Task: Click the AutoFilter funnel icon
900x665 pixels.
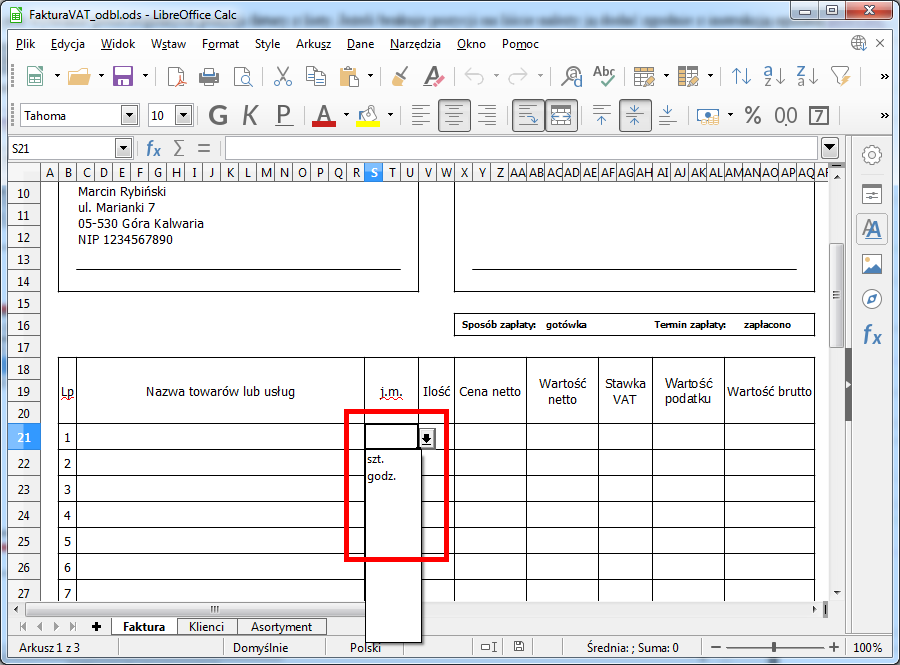Action: pyautogui.click(x=840, y=76)
